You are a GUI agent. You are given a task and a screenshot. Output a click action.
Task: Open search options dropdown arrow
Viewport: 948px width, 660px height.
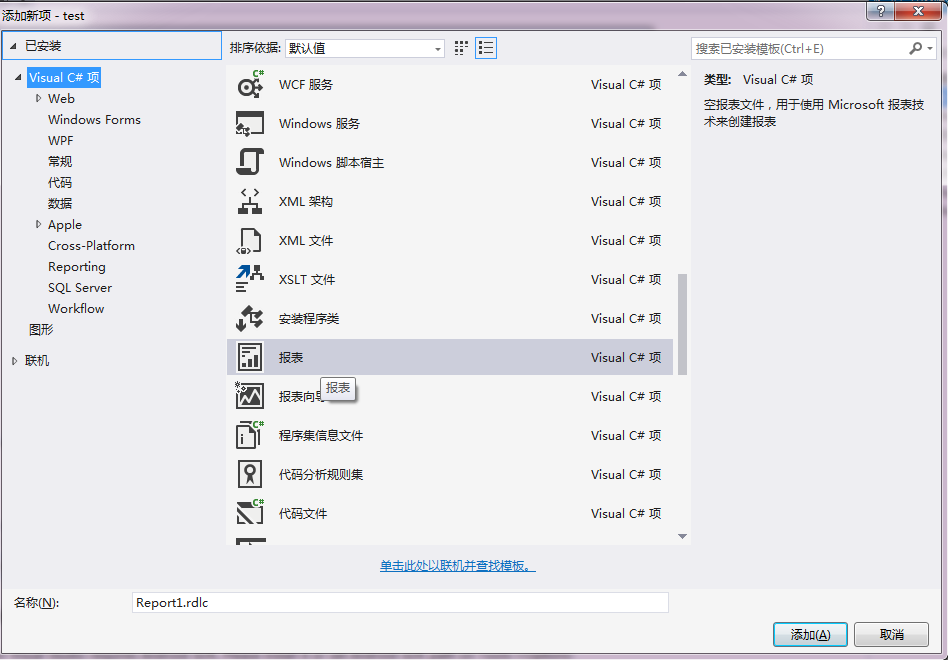click(x=930, y=48)
